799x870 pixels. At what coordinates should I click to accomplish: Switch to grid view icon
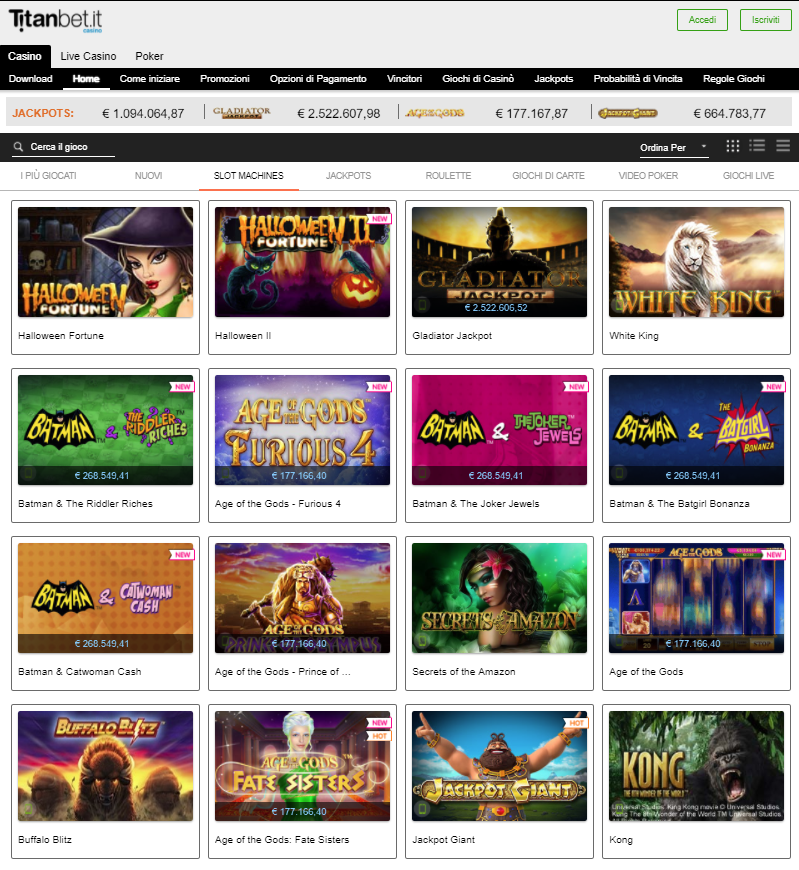[732, 146]
